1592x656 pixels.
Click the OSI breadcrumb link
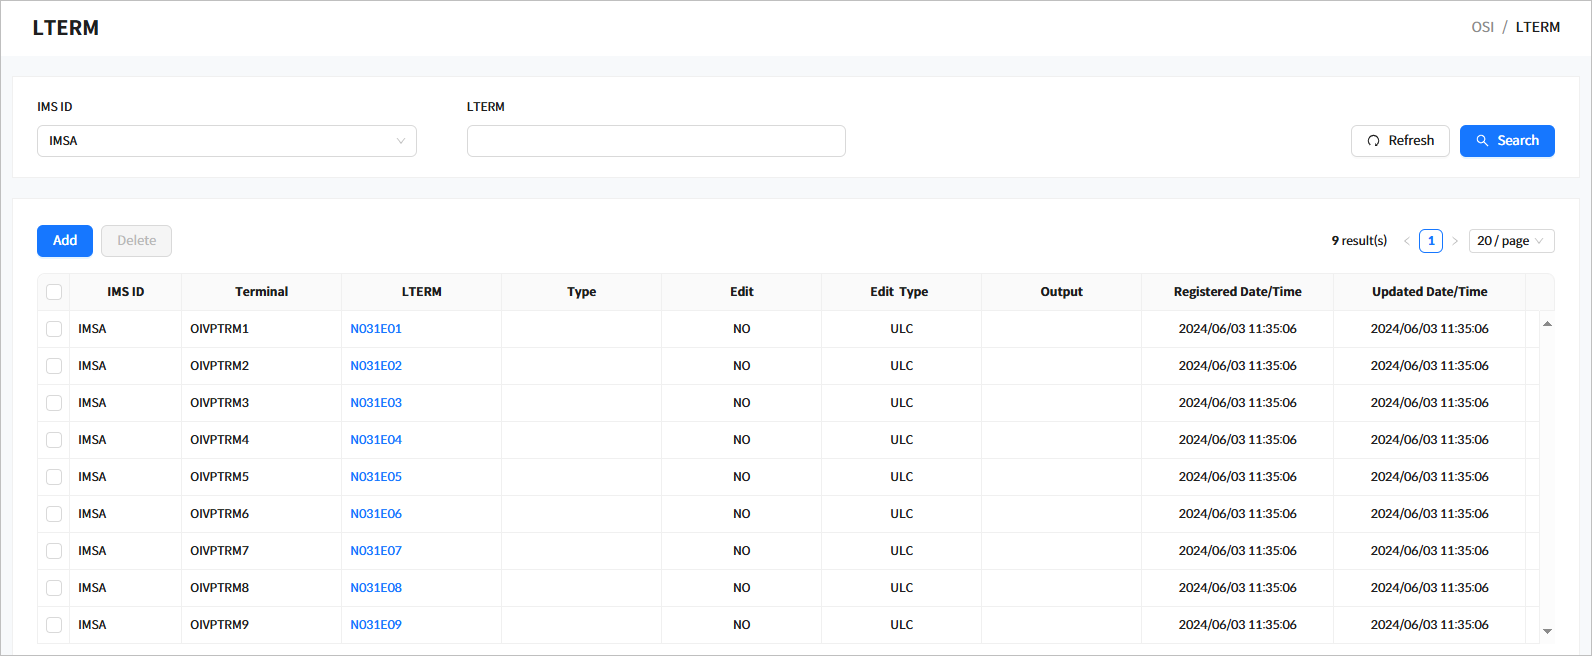[x=1482, y=27]
